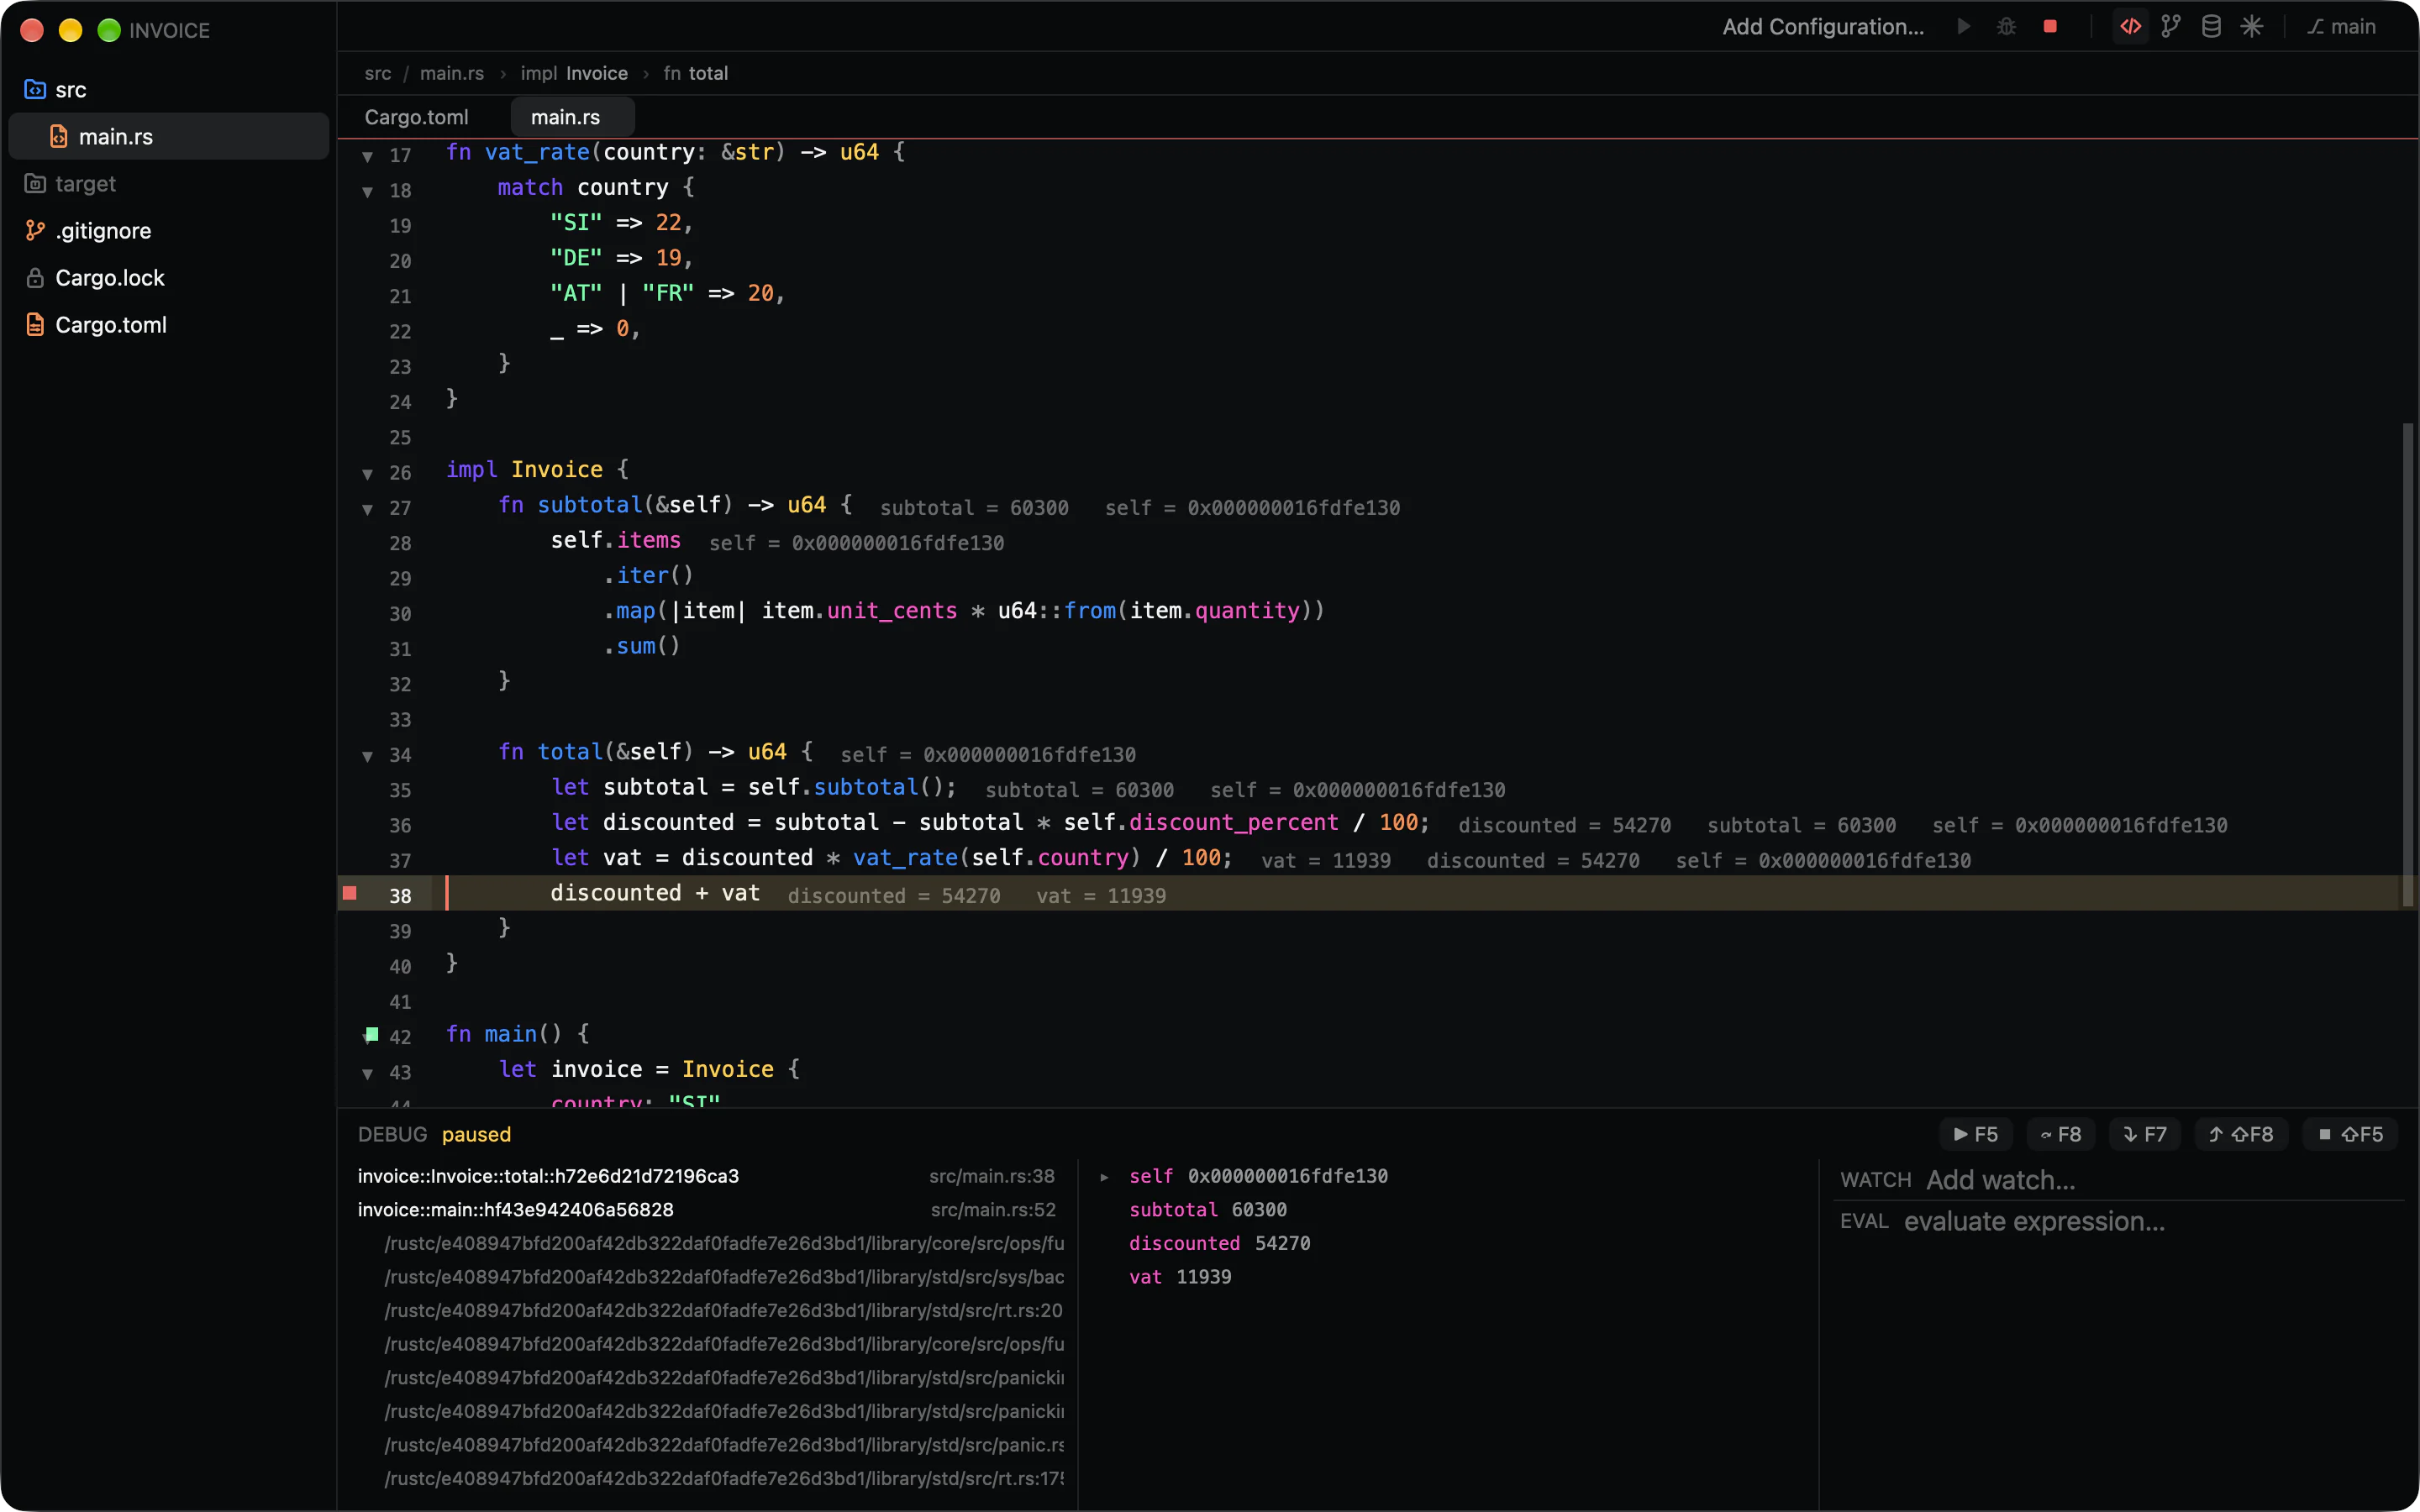
Task: Select invoice::Invoice::total stack frame
Action: click(706, 1177)
